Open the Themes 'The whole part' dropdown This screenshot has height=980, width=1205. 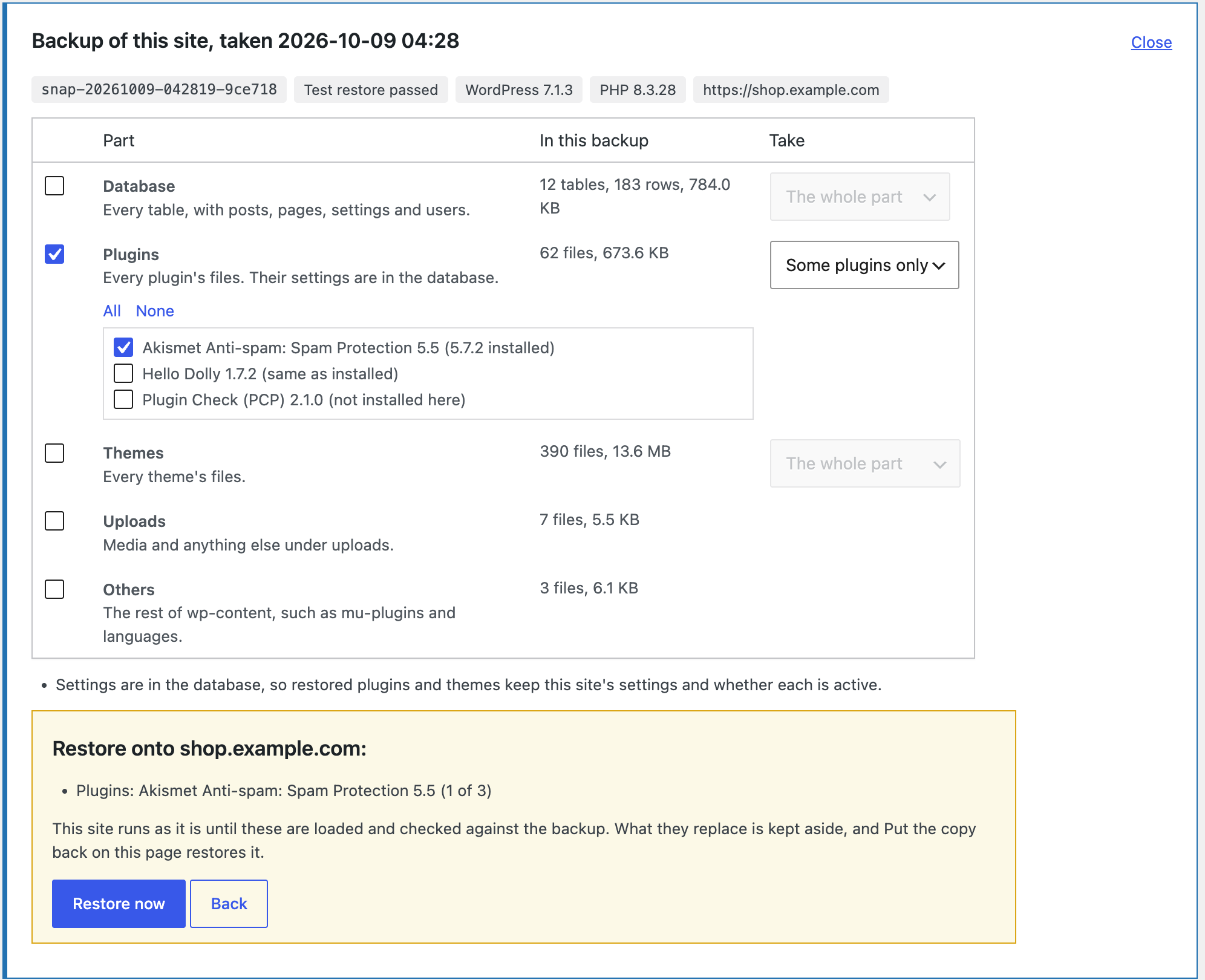pos(864,463)
